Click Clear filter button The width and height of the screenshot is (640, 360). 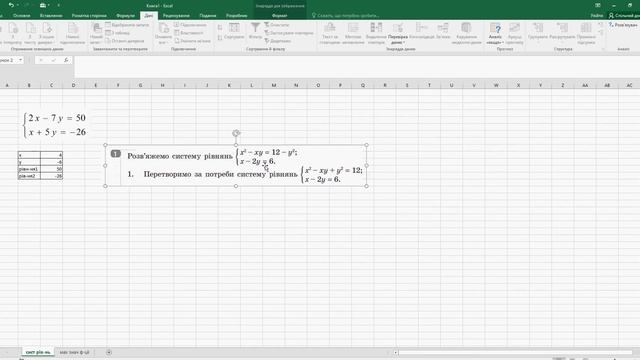pos(277,25)
